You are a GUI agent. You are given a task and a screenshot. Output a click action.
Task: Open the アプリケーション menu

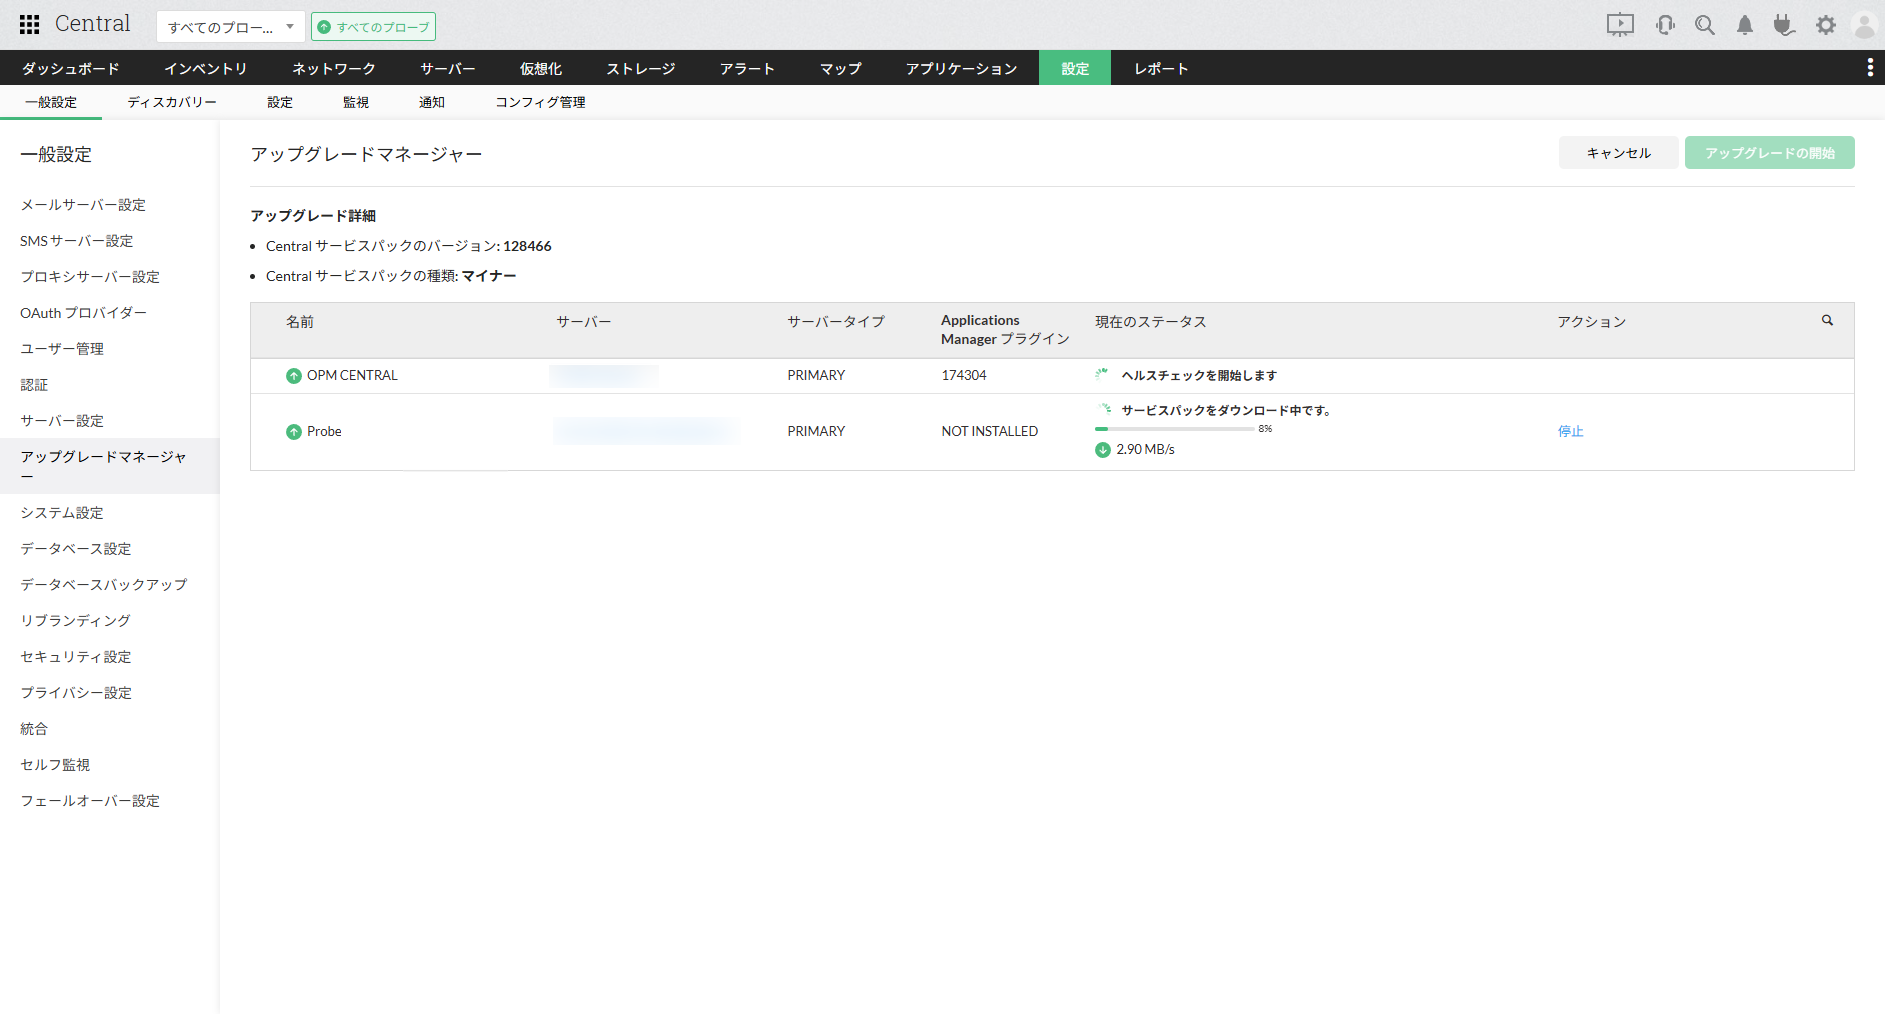pyautogui.click(x=962, y=68)
